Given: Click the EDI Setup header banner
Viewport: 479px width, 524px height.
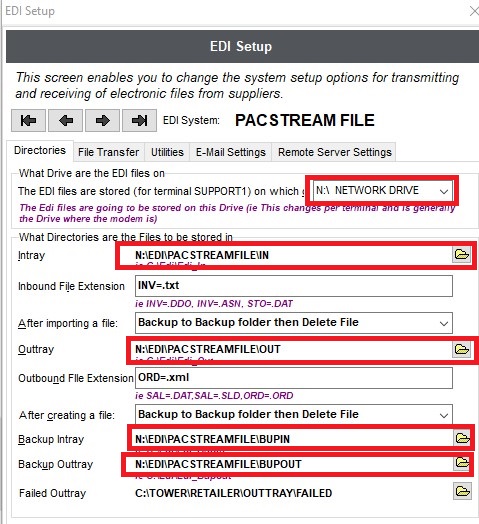Looking at the screenshot, I should (242, 46).
